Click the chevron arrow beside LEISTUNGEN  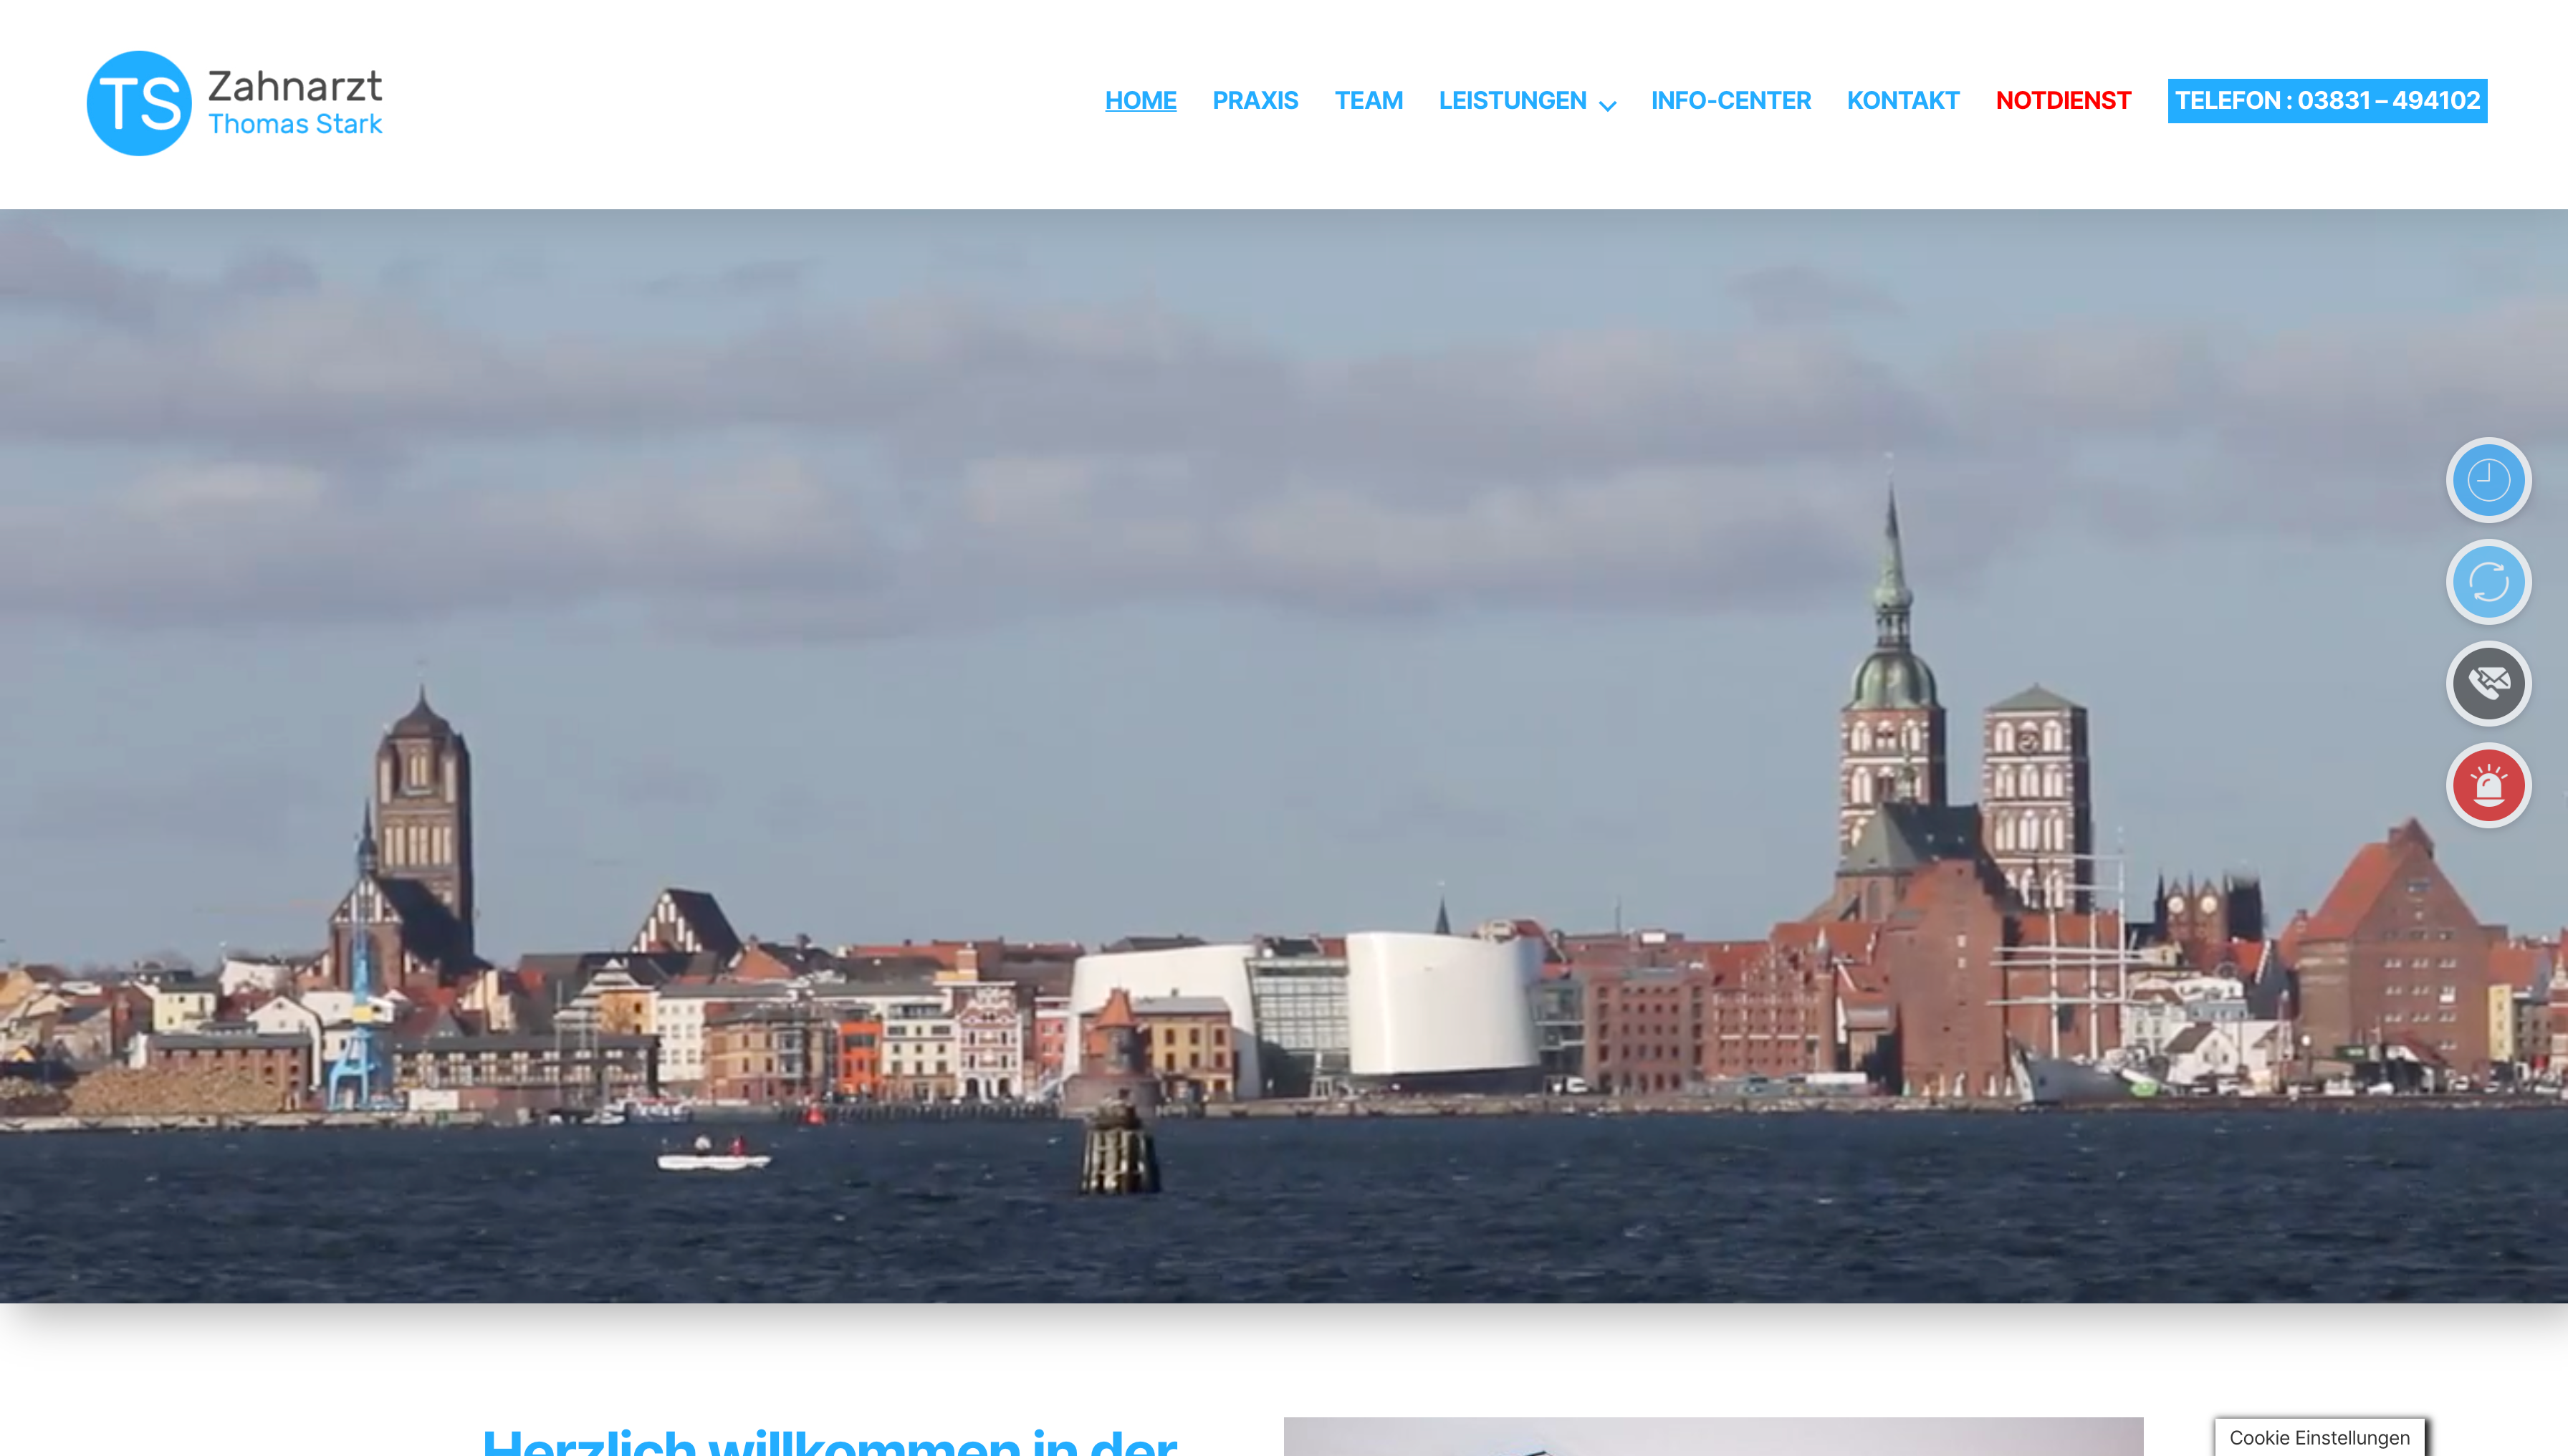pyautogui.click(x=1607, y=104)
